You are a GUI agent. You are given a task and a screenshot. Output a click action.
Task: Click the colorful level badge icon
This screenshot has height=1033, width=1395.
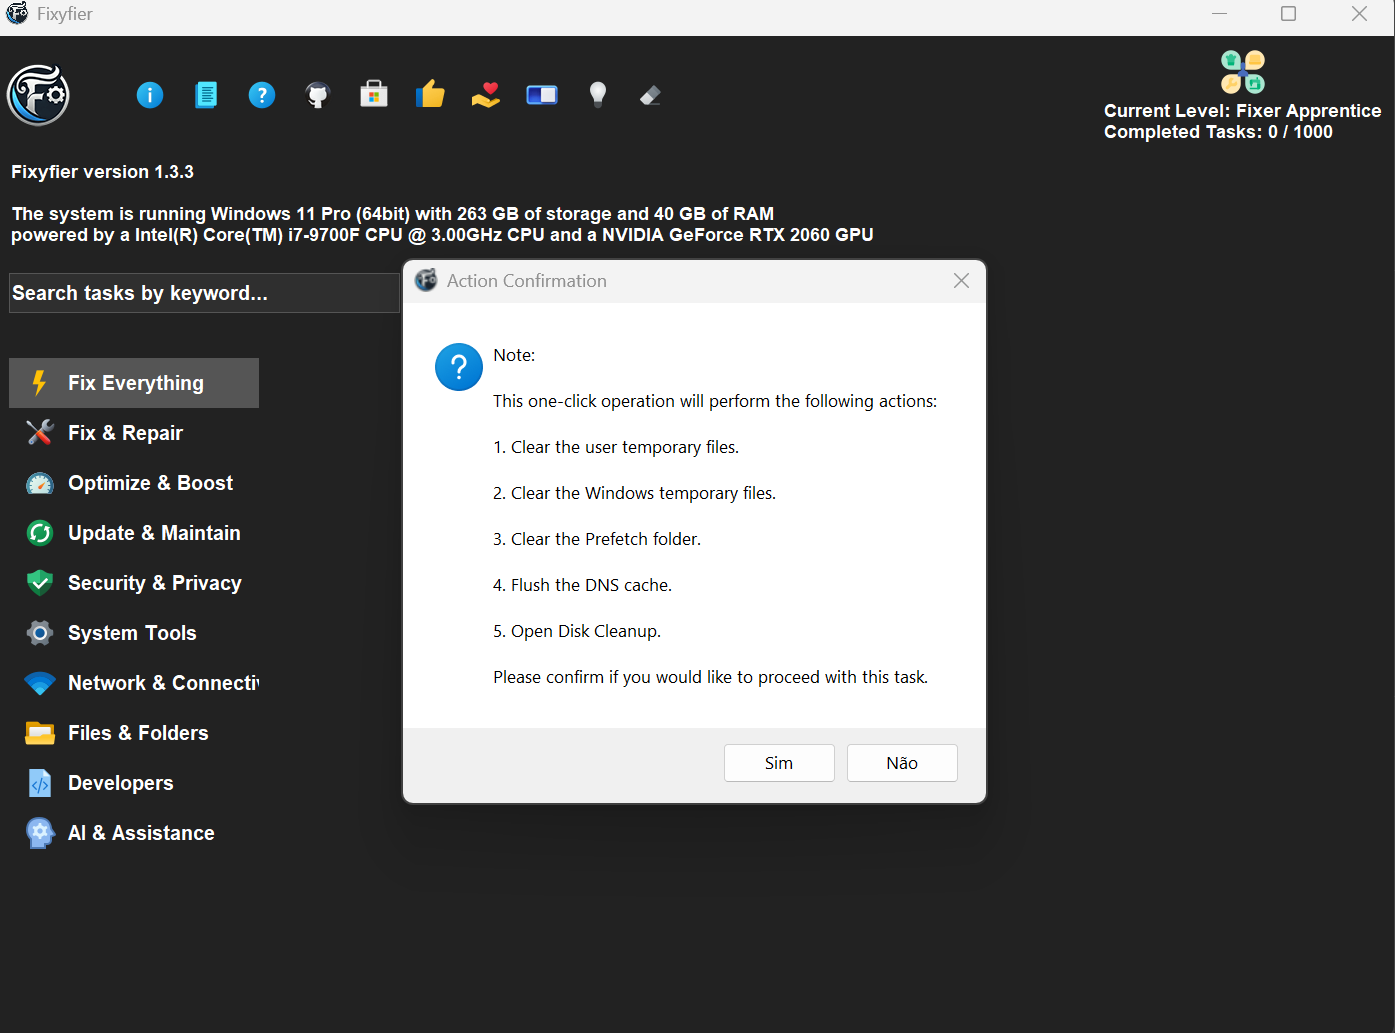1242,72
